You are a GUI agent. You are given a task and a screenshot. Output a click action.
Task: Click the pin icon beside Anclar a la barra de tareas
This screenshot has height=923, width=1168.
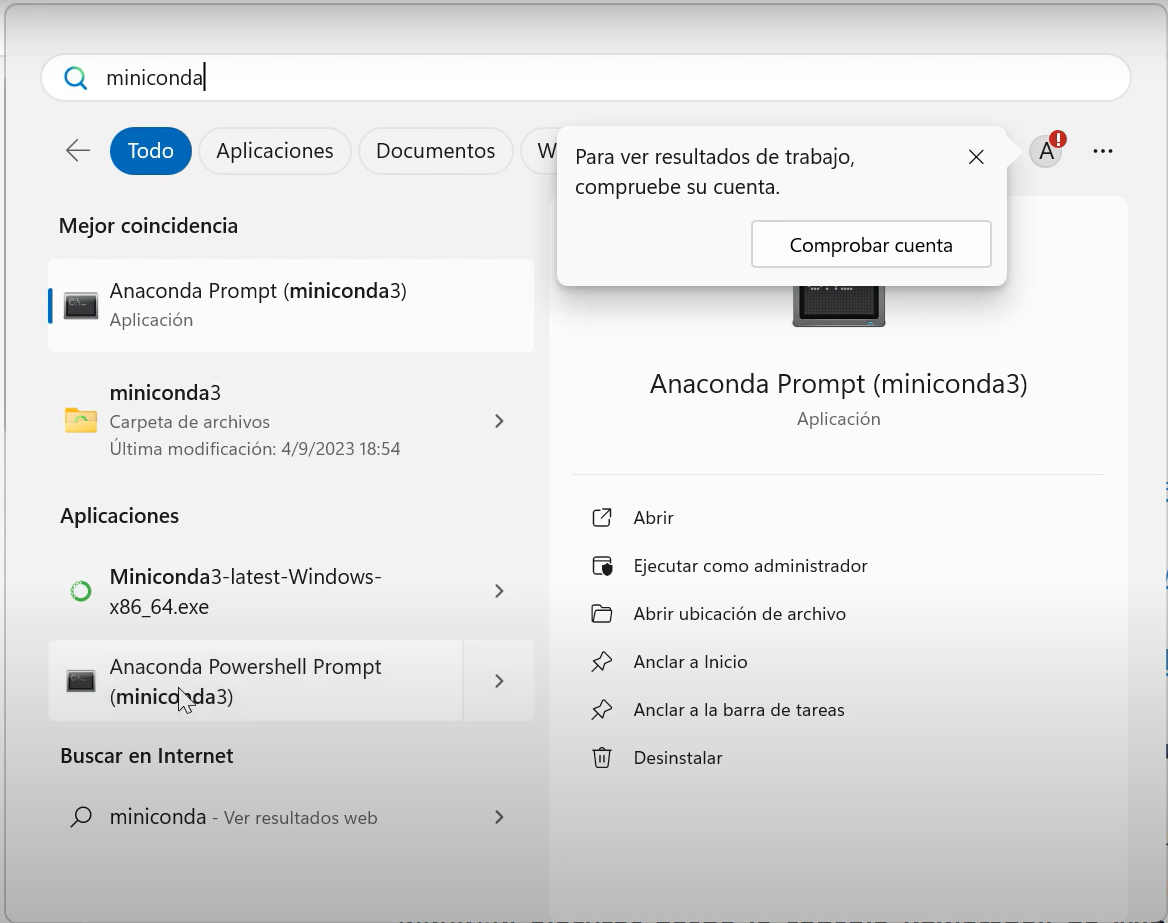(x=602, y=710)
